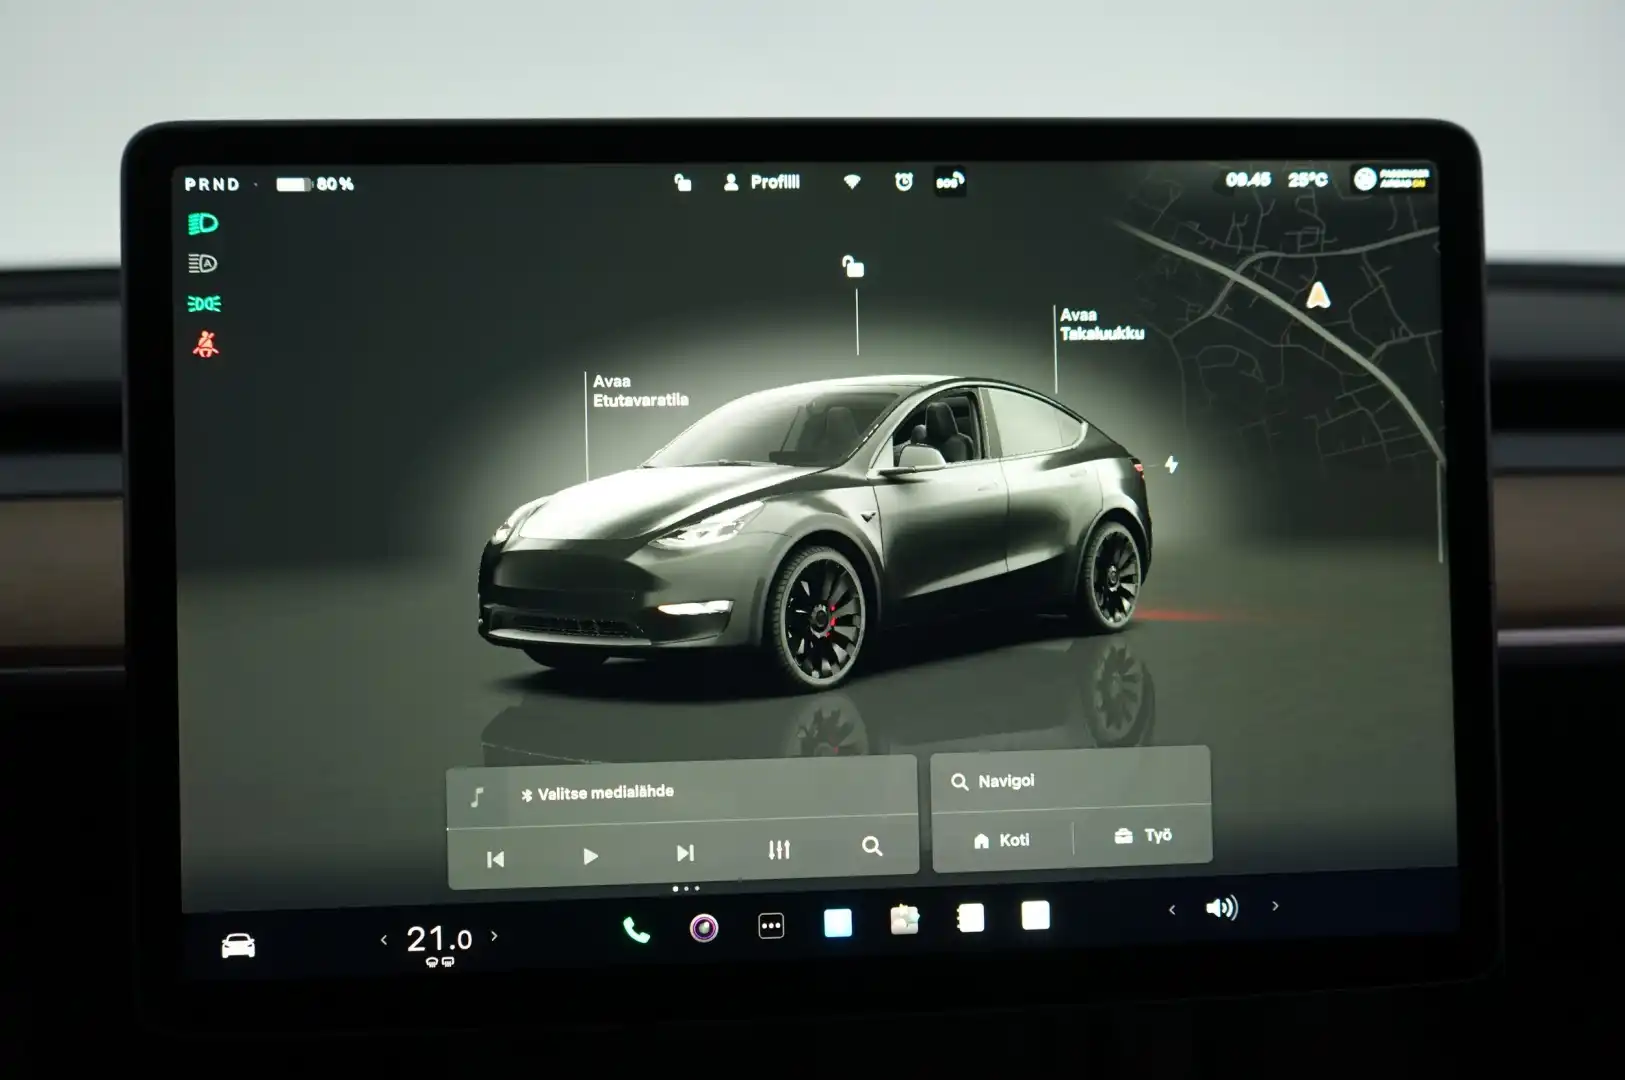This screenshot has height=1080, width=1625.
Task: Toggle door lock icon above car
Action: pyautogui.click(x=853, y=266)
